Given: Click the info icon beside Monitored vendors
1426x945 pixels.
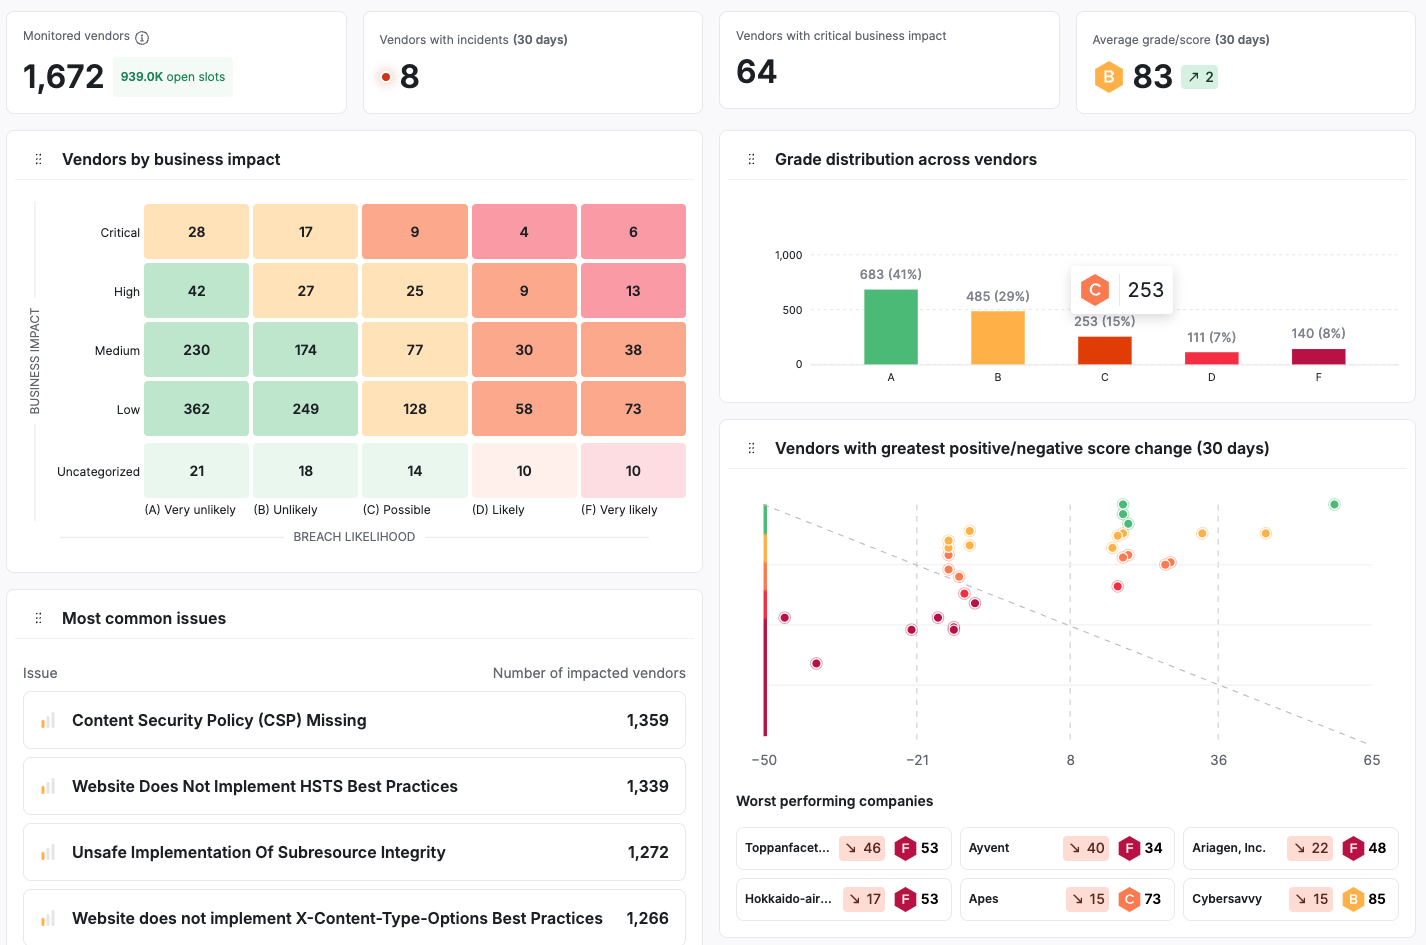Looking at the screenshot, I should (x=142, y=38).
